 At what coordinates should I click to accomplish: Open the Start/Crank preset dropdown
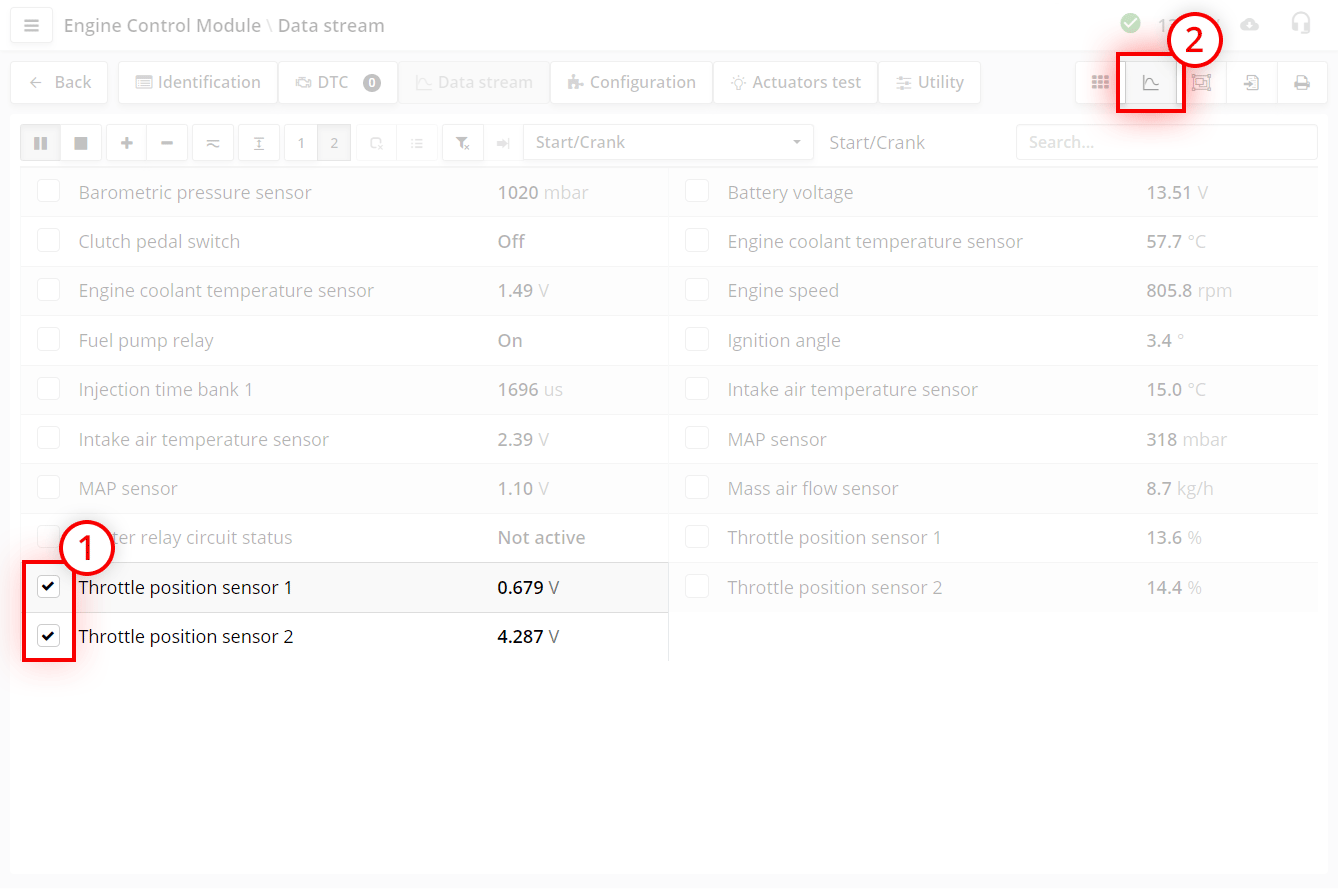pos(668,142)
